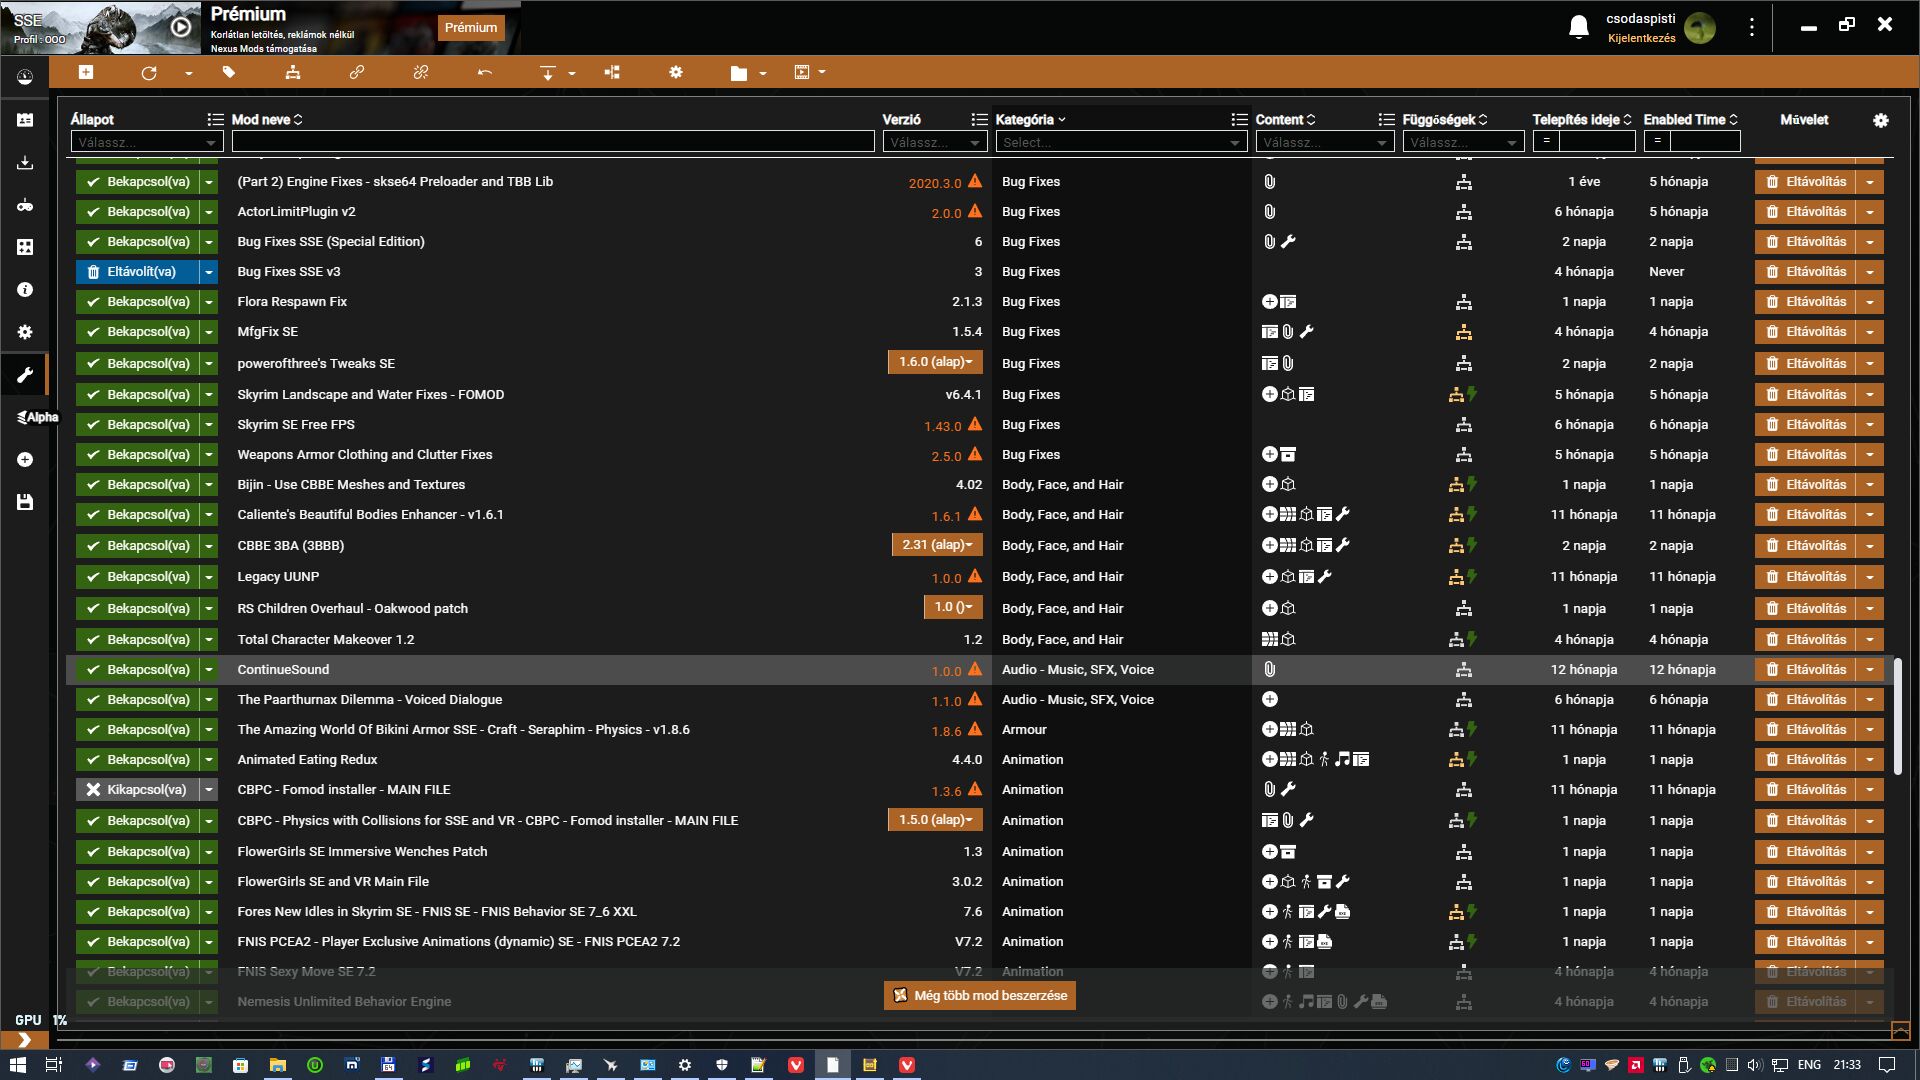Viewport: 1920px width, 1080px height.
Task: Open Windows Start menu
Action: pos(17,1065)
